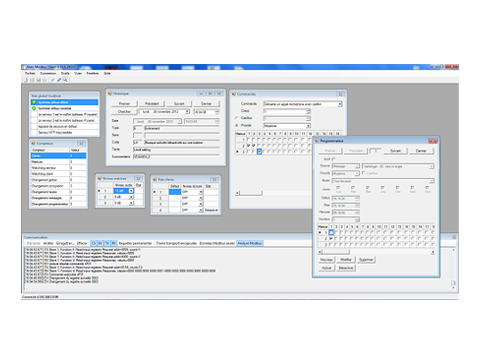Open the Vues menu

coord(78,73)
